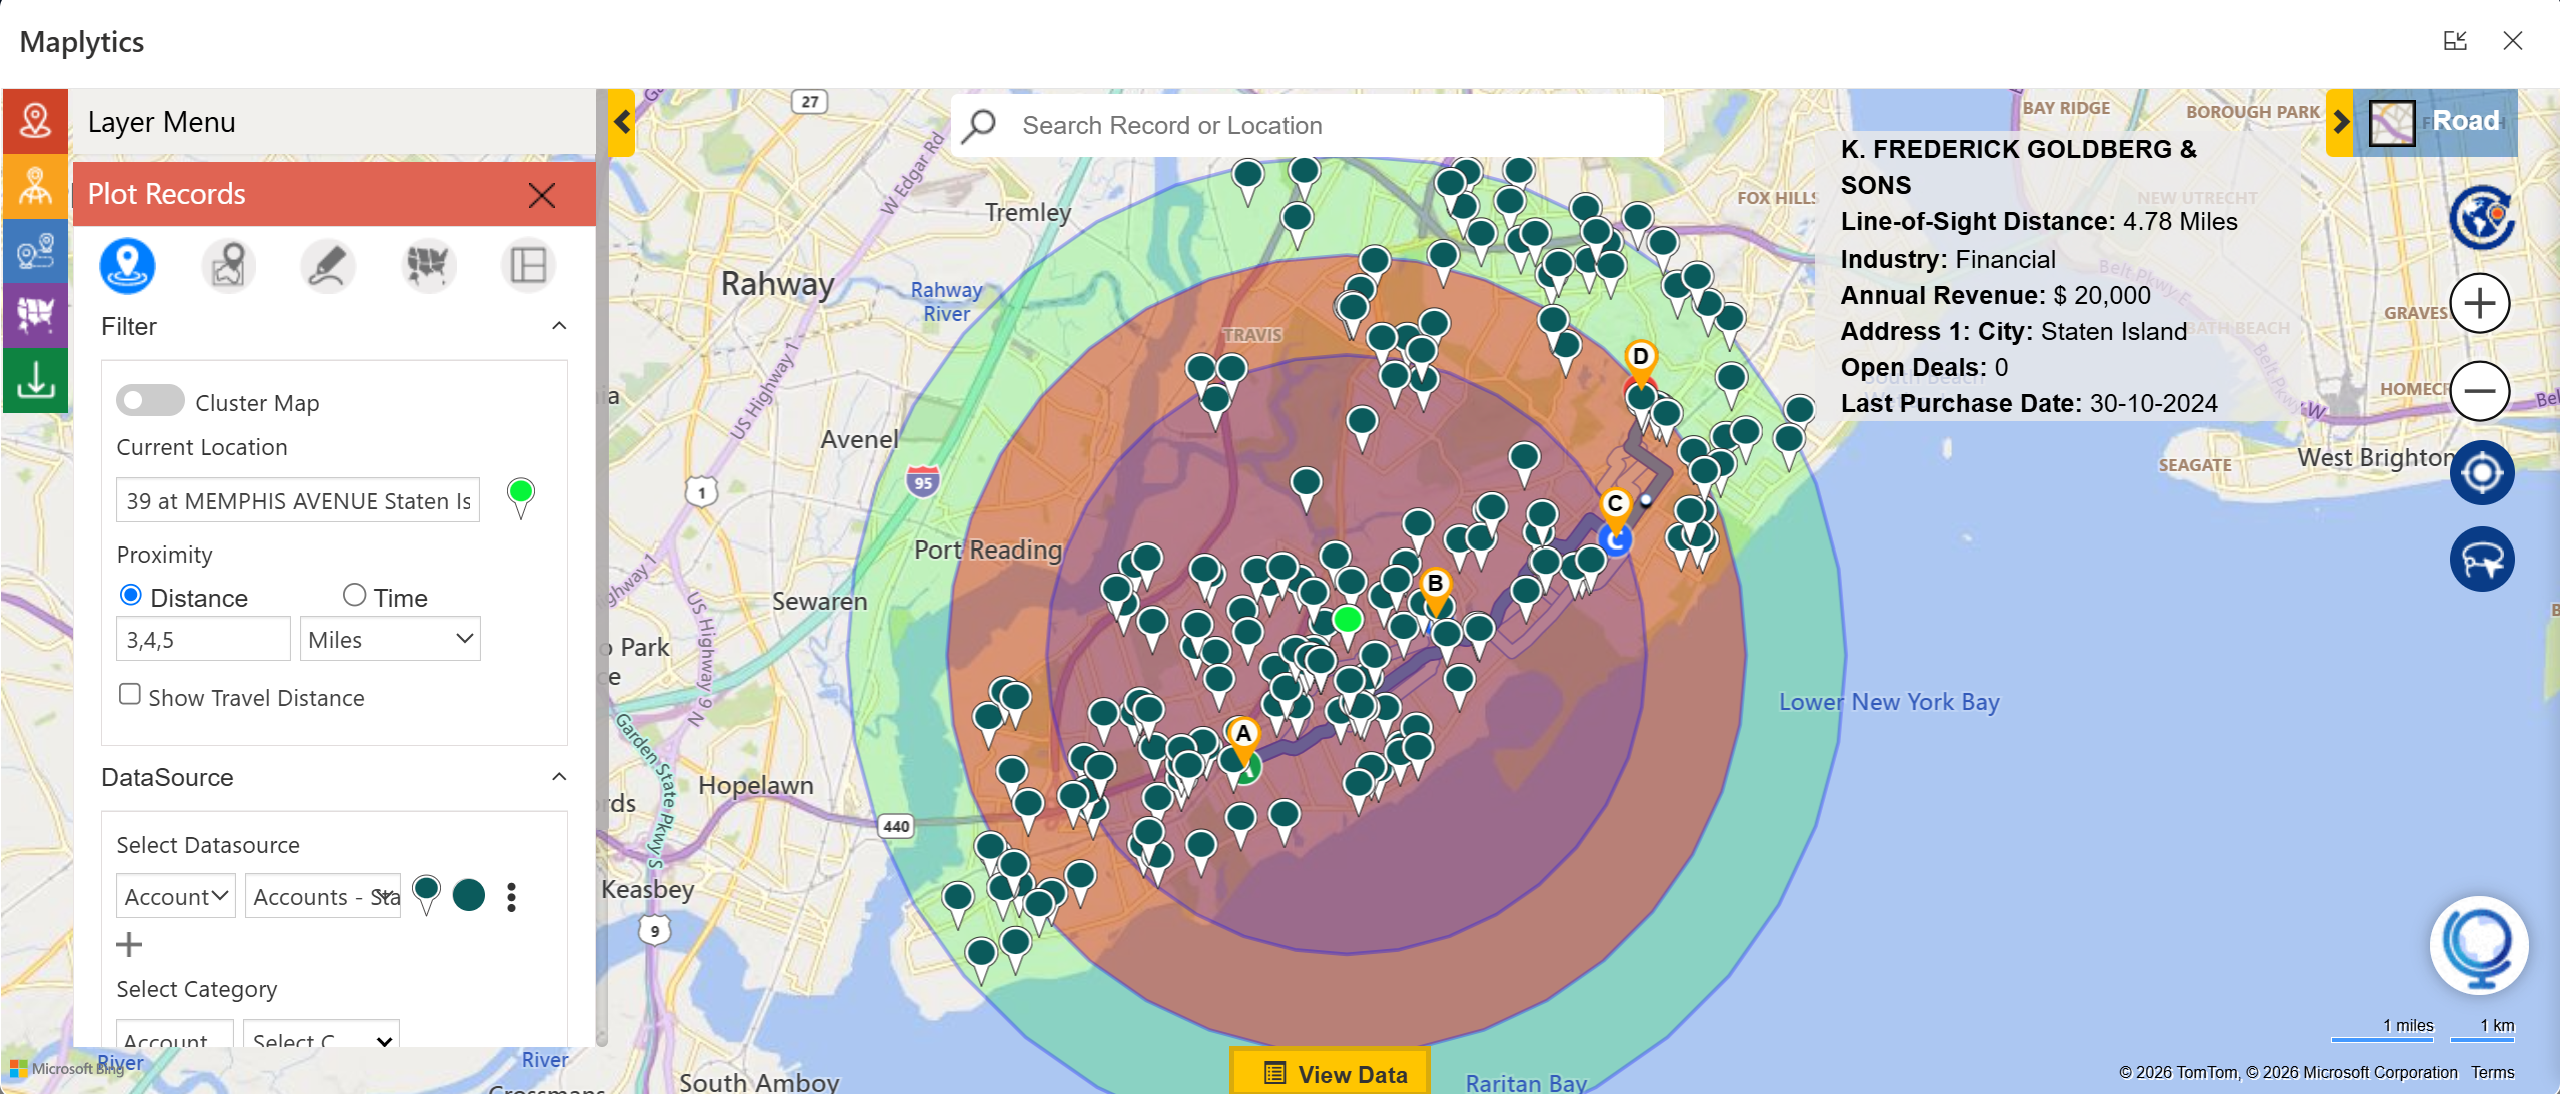Click the green current location pin icon
The height and width of the screenshot is (1094, 2560).
pos(521,497)
